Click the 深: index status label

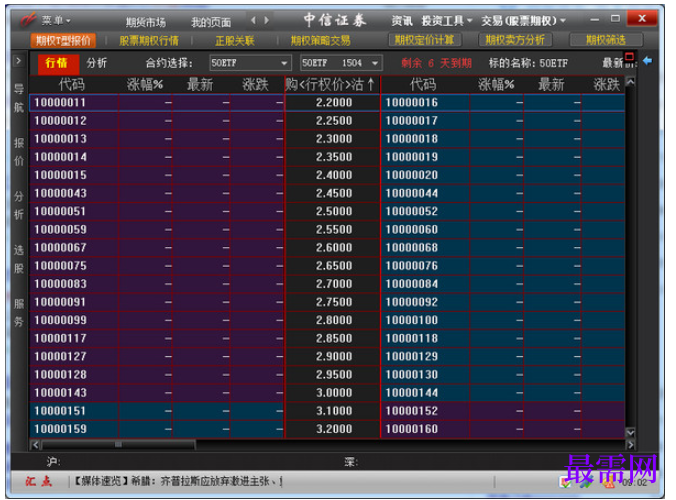pos(351,462)
